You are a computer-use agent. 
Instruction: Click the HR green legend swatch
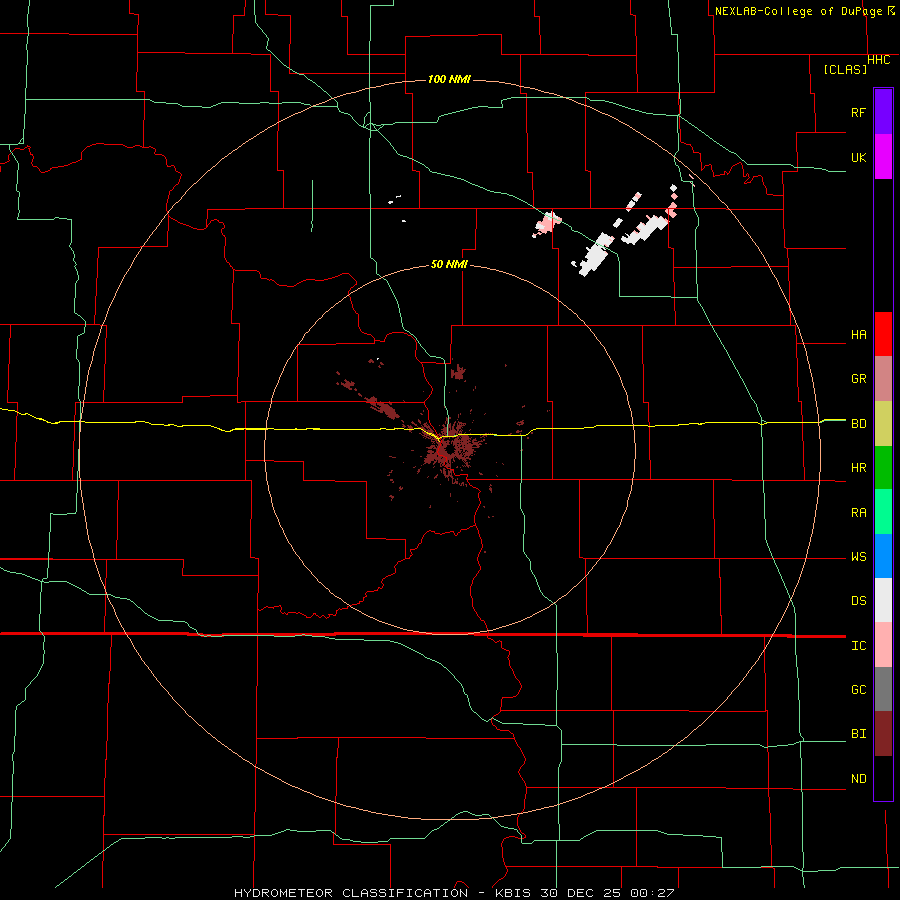pyautogui.click(x=883, y=467)
